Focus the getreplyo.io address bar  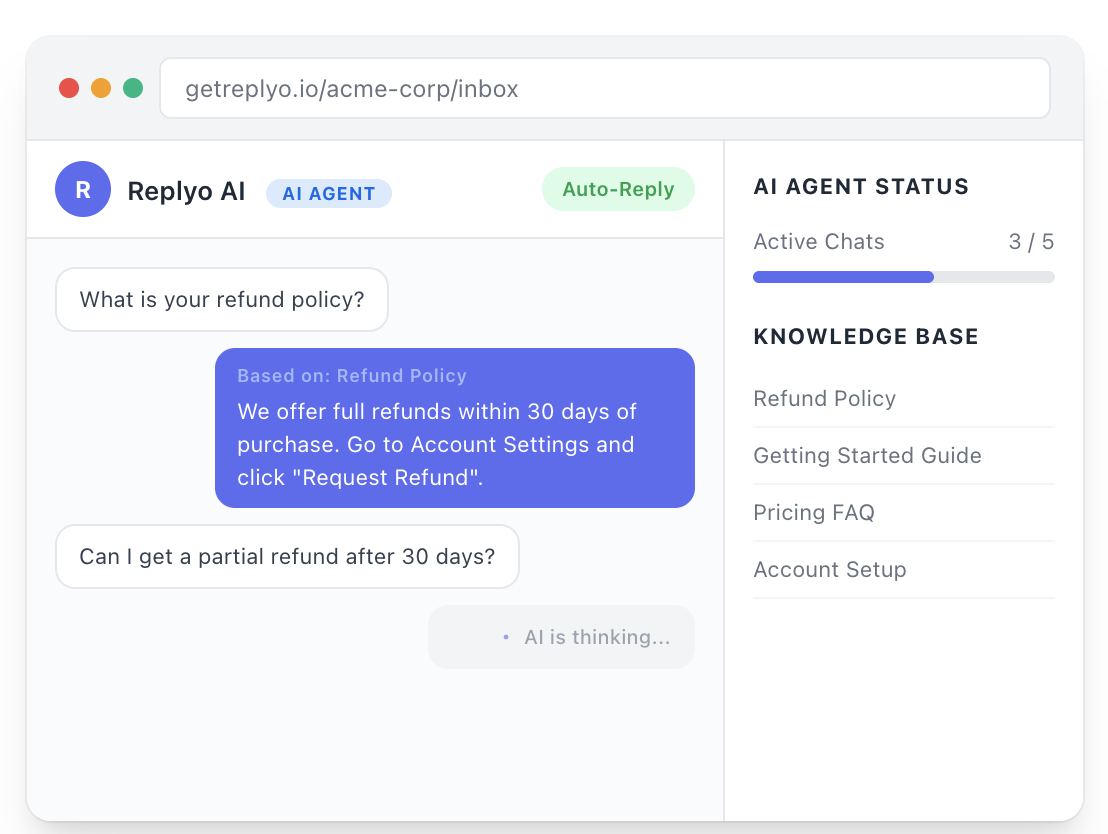pyautogui.click(x=604, y=88)
